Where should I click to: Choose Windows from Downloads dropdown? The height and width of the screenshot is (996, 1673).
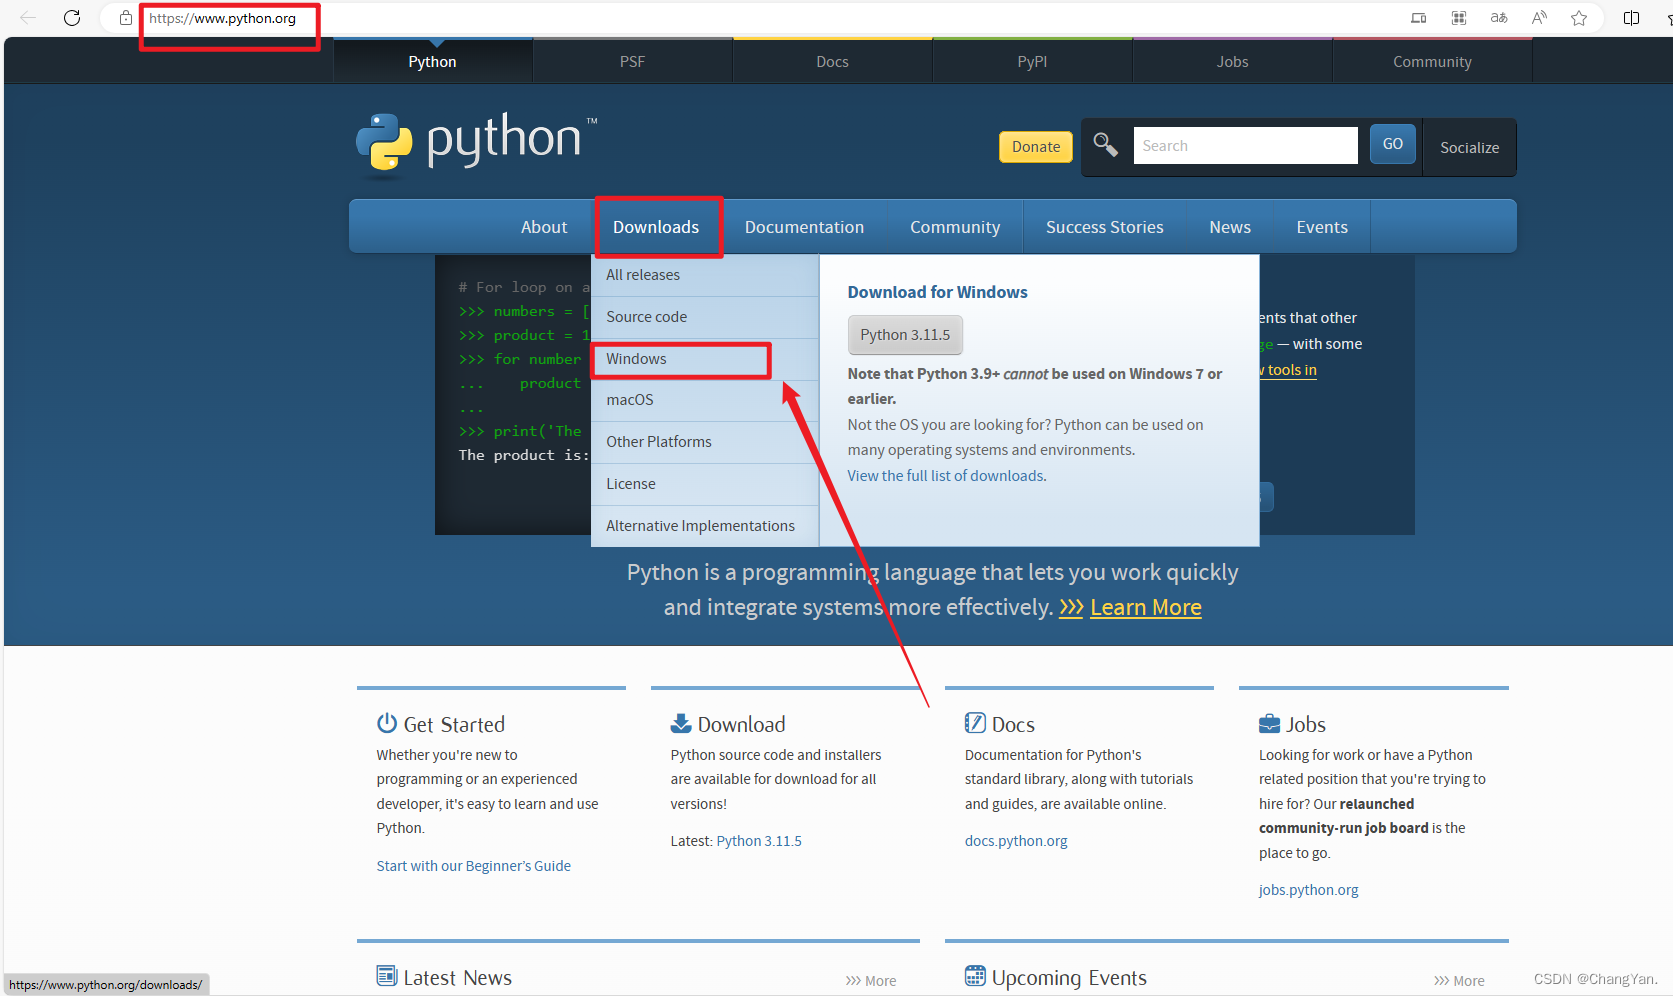[x=705, y=359]
